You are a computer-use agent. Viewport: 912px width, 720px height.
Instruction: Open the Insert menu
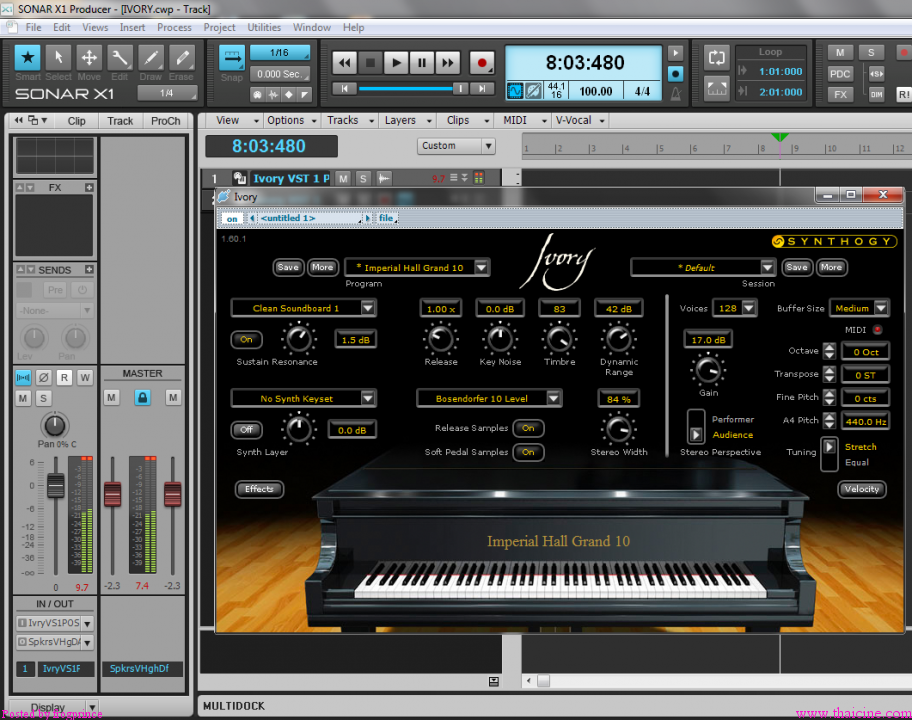pyautogui.click(x=132, y=27)
